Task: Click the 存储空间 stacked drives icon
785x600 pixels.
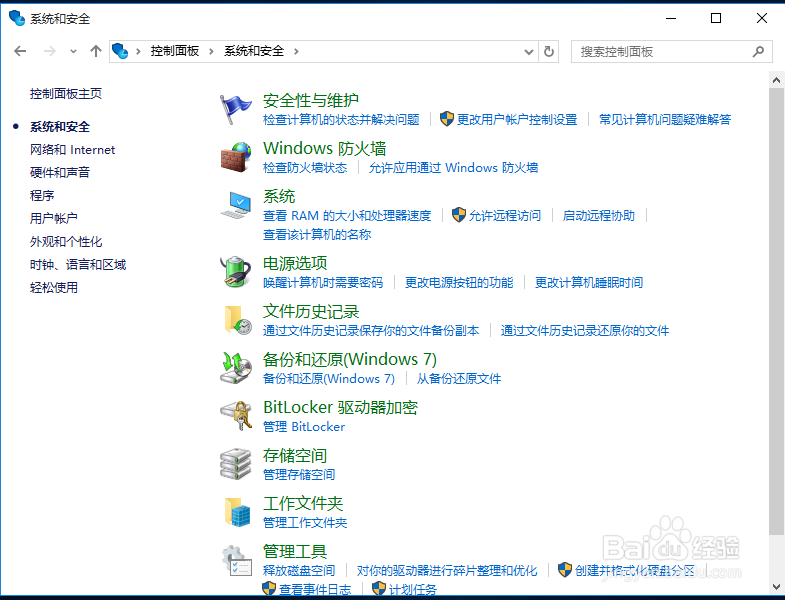Action: coord(235,464)
